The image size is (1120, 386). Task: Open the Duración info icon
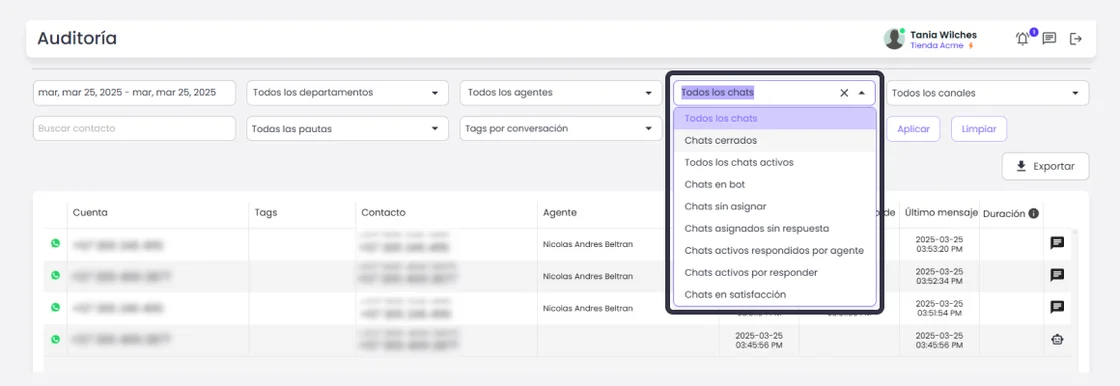[x=1034, y=214]
